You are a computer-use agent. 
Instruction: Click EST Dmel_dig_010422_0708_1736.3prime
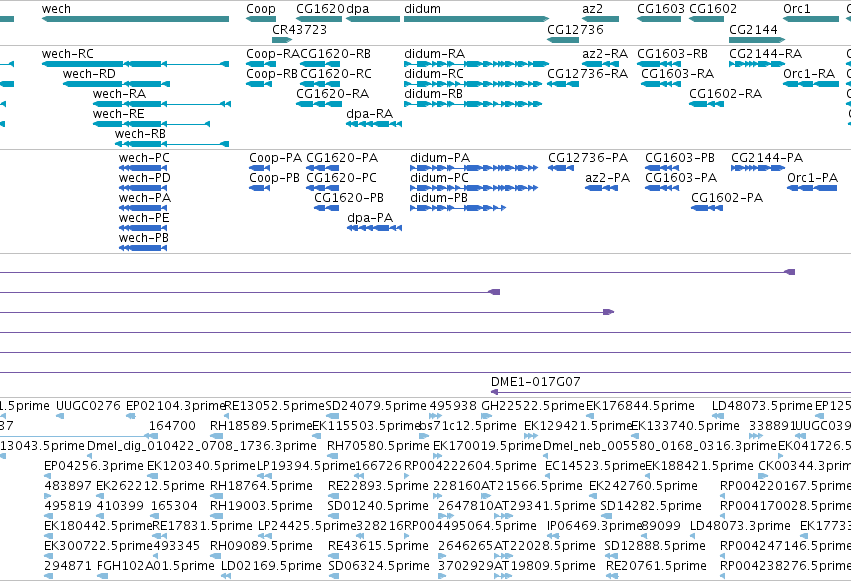click(90, 456)
